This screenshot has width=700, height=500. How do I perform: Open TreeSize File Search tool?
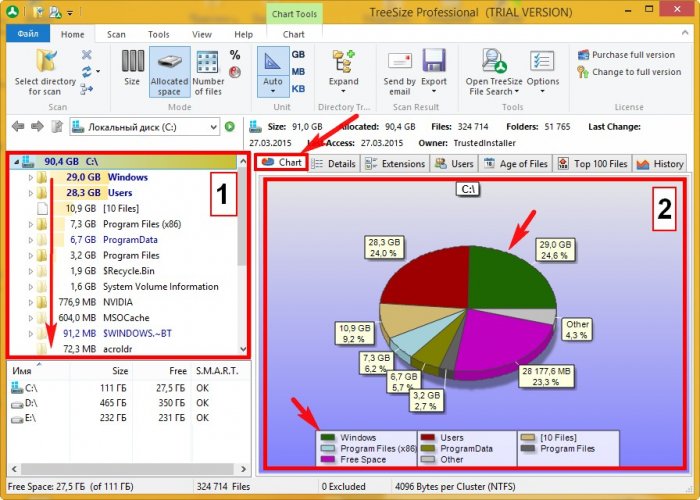(x=492, y=62)
